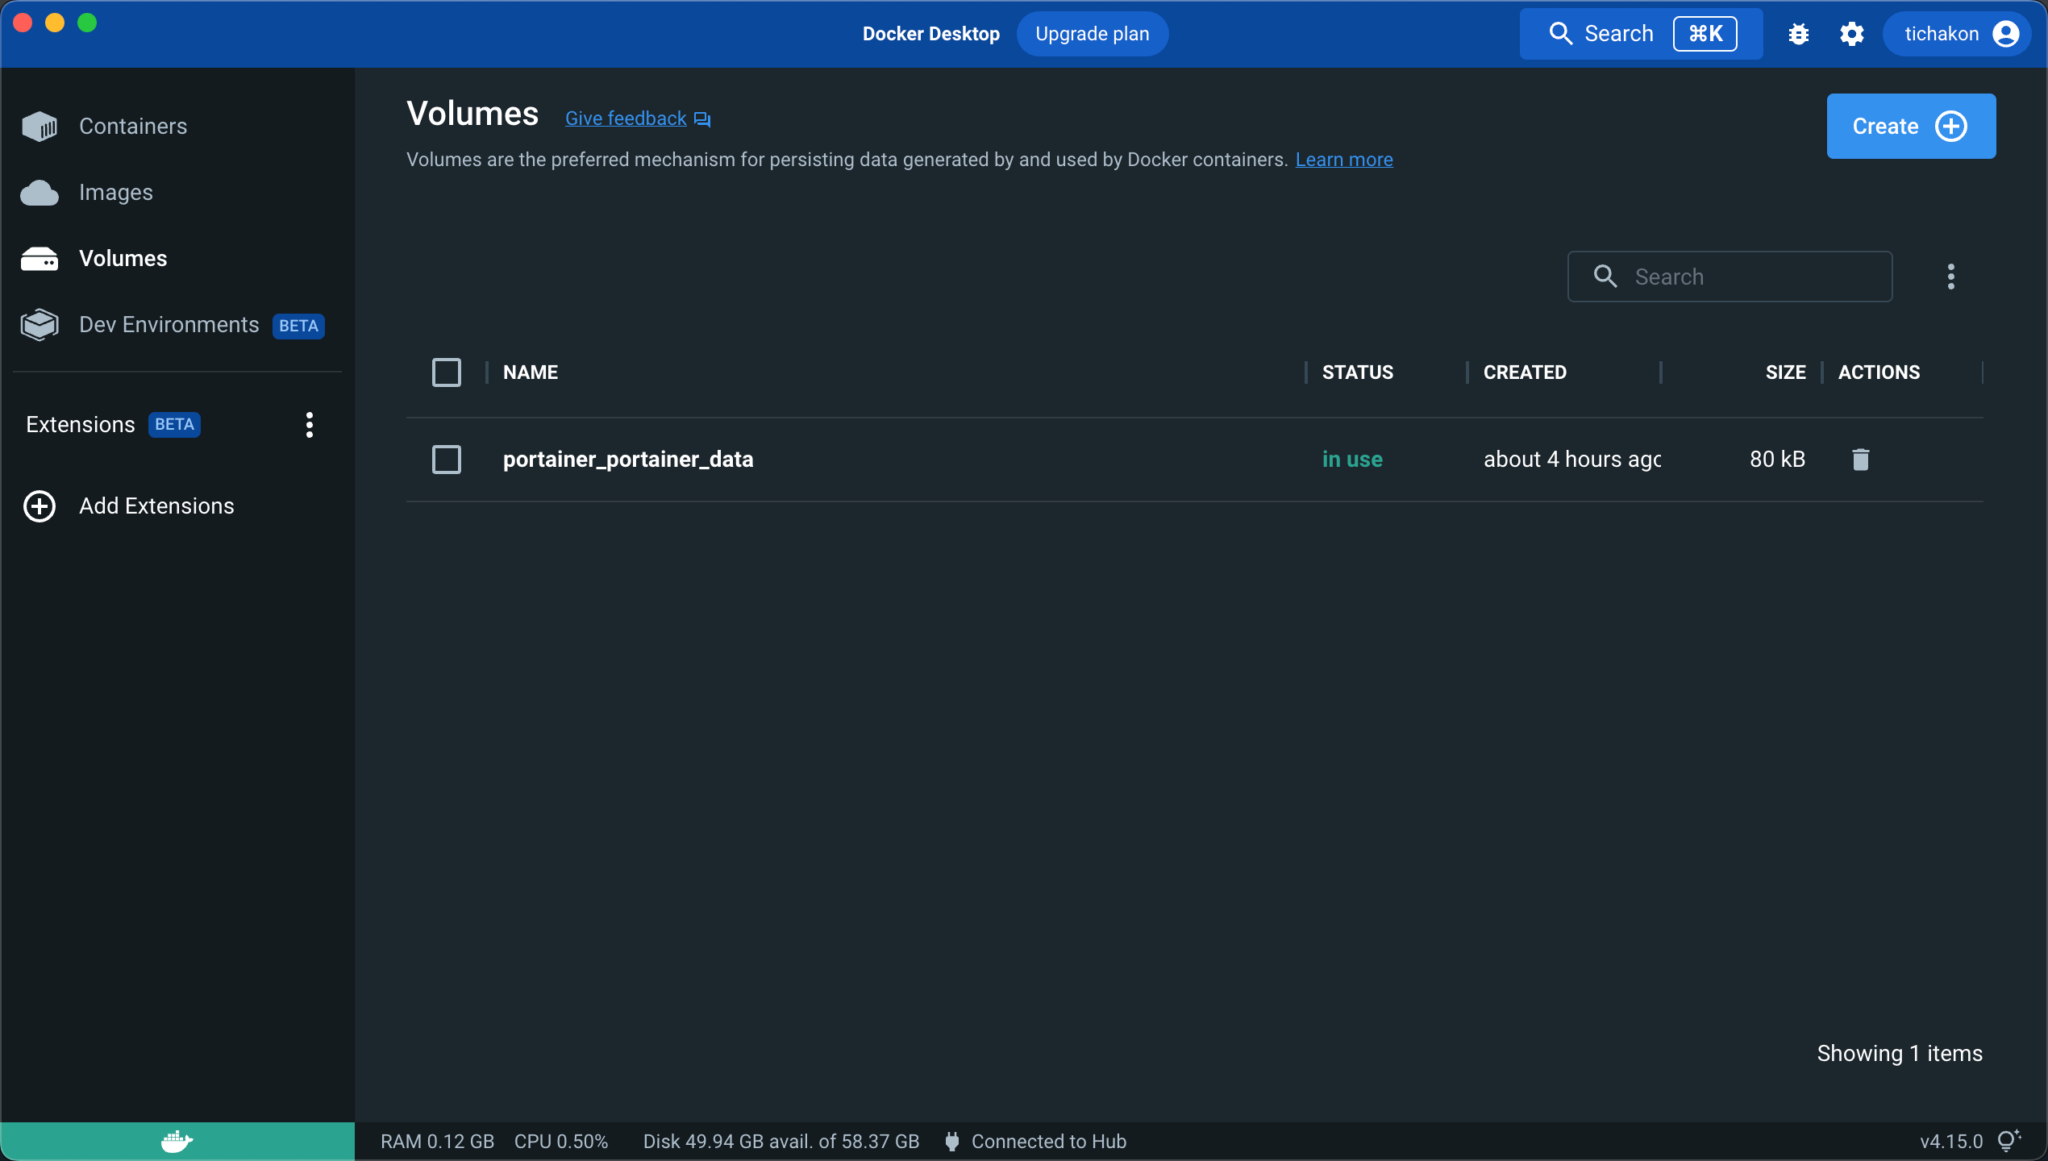
Task: Click the Containers sidebar icon
Action: [x=40, y=126]
